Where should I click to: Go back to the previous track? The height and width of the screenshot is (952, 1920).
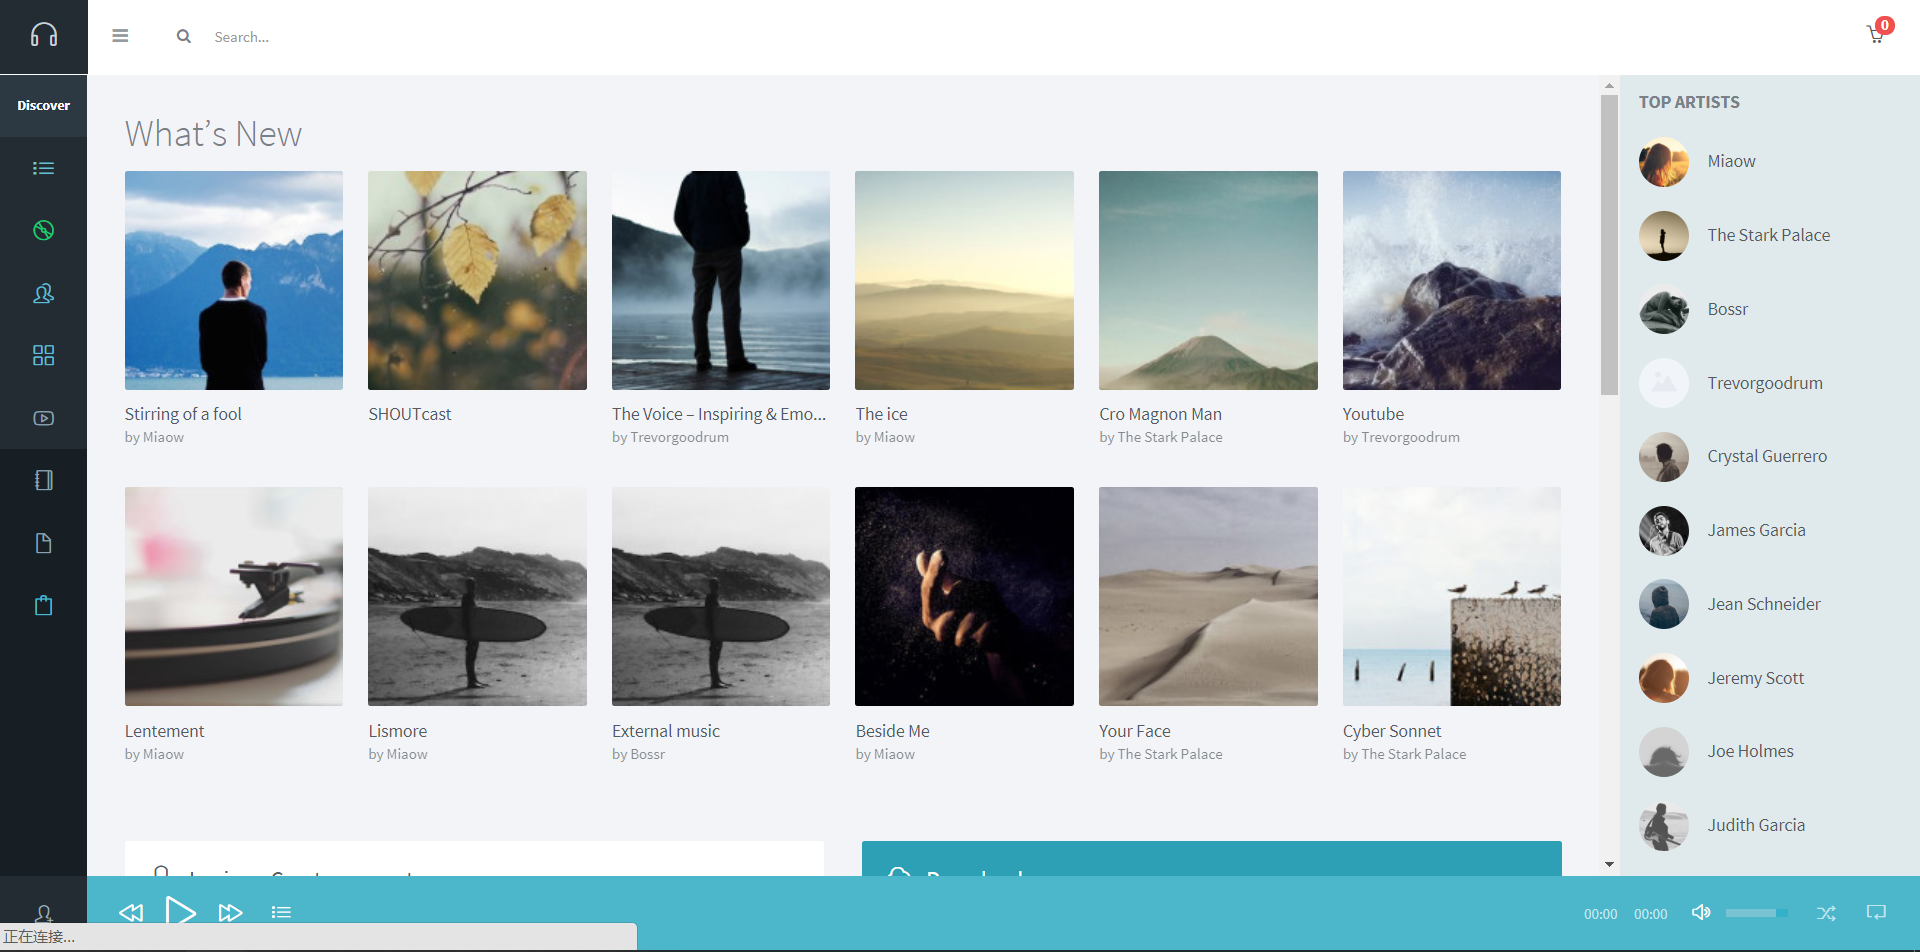click(131, 912)
